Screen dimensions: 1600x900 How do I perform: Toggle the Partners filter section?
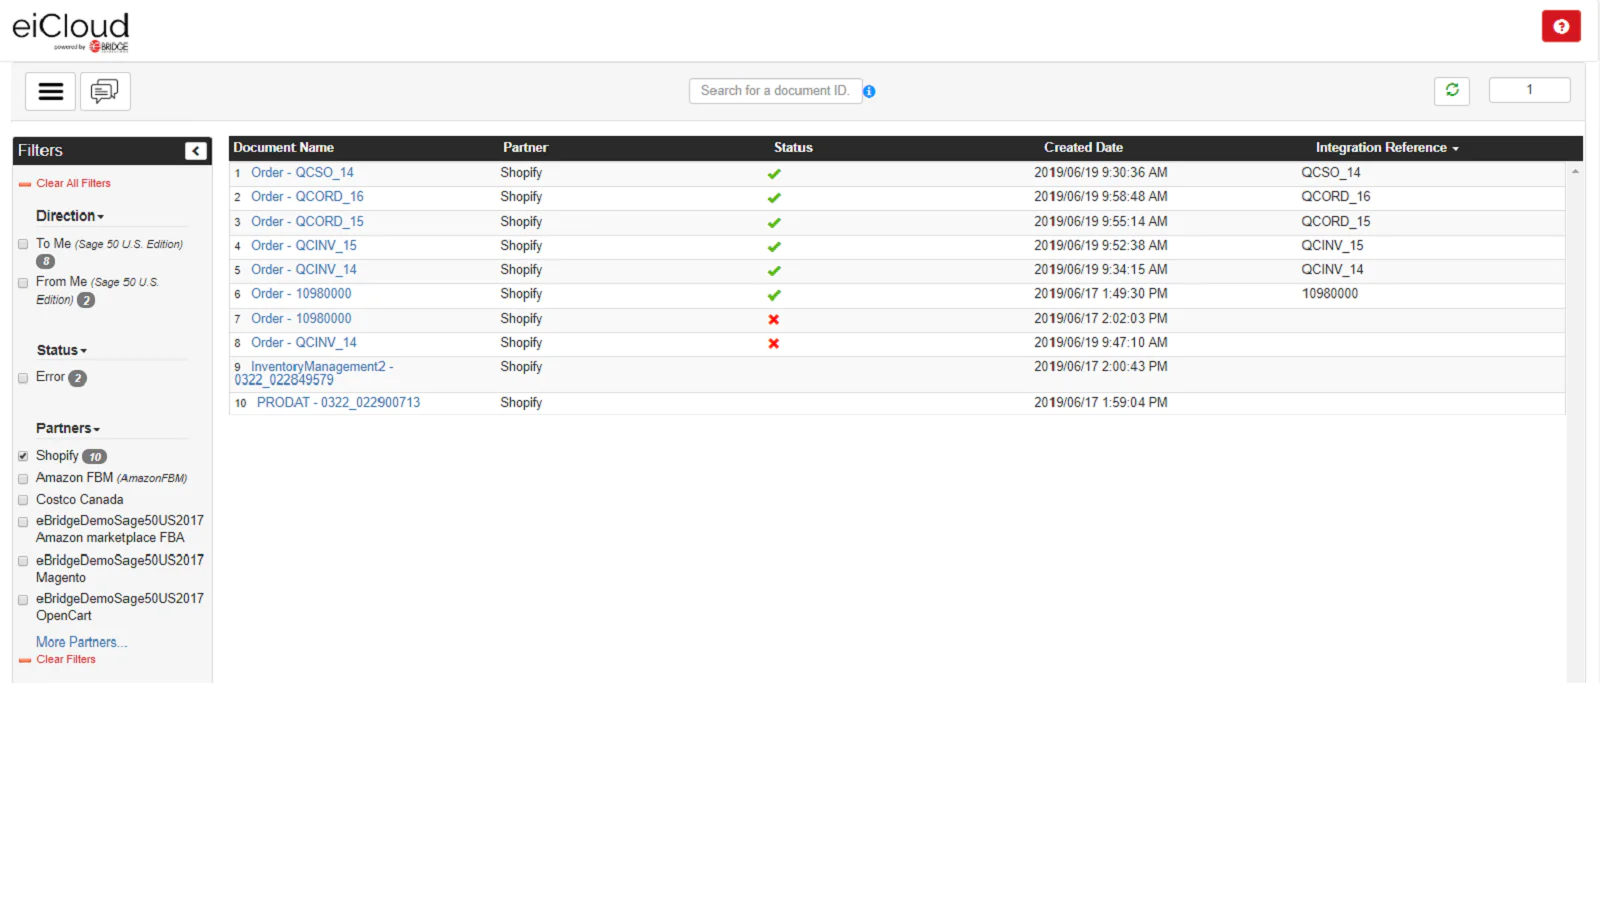click(x=68, y=429)
